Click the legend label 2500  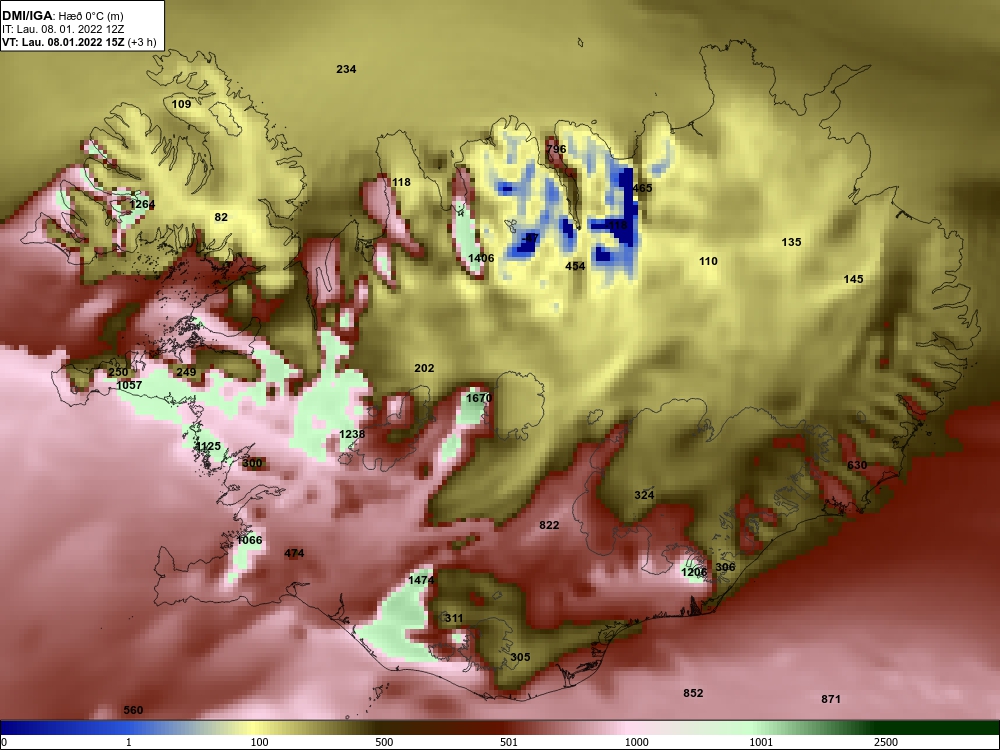886,742
